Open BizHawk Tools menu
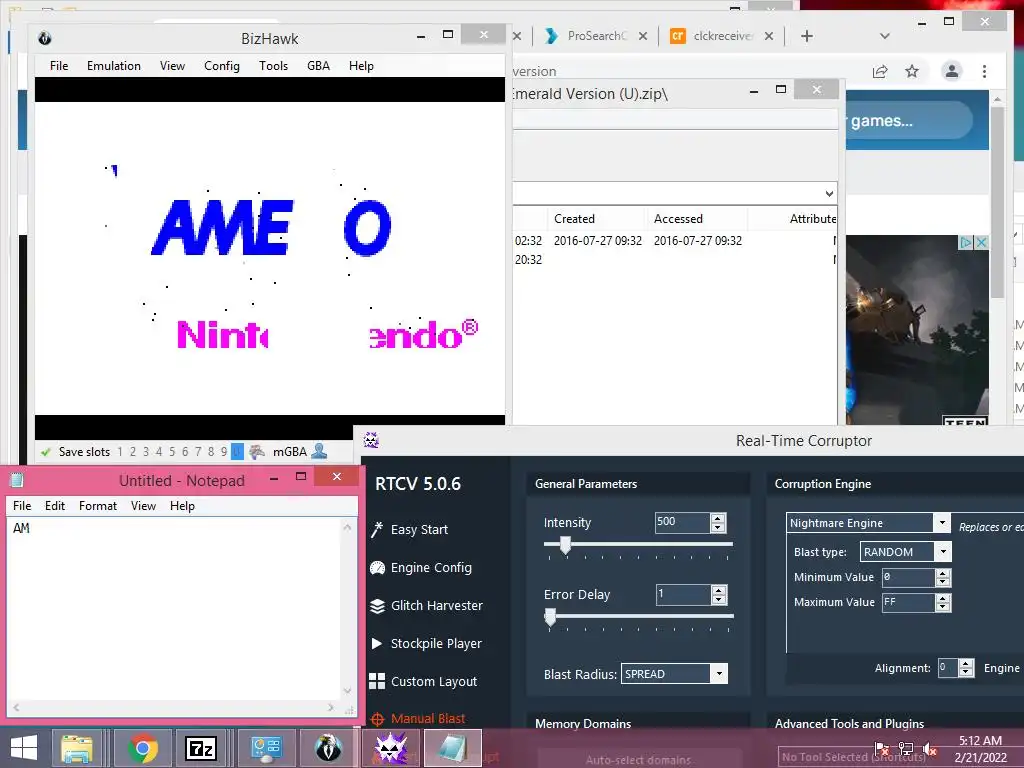The width and height of the screenshot is (1024, 768). 273,65
